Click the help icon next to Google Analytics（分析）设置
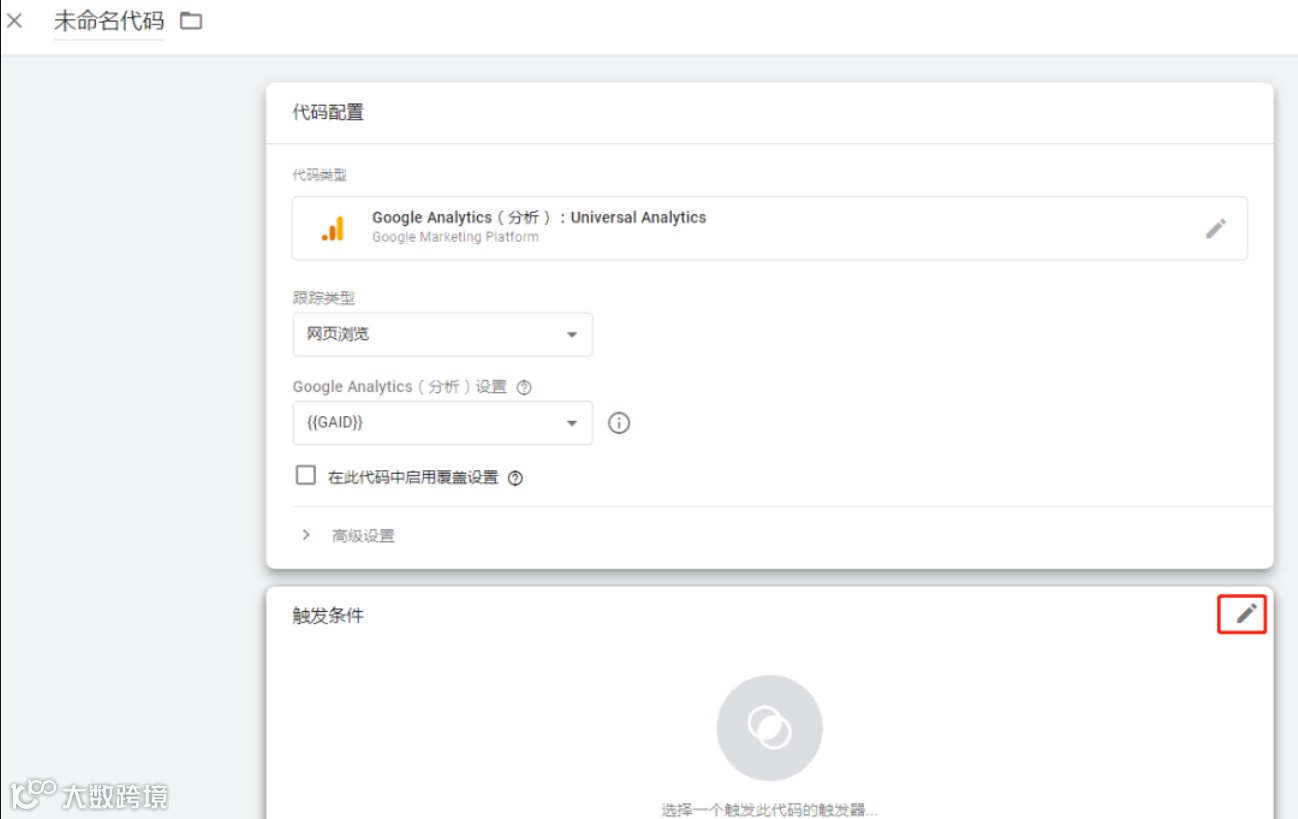1298x819 pixels. pos(524,387)
